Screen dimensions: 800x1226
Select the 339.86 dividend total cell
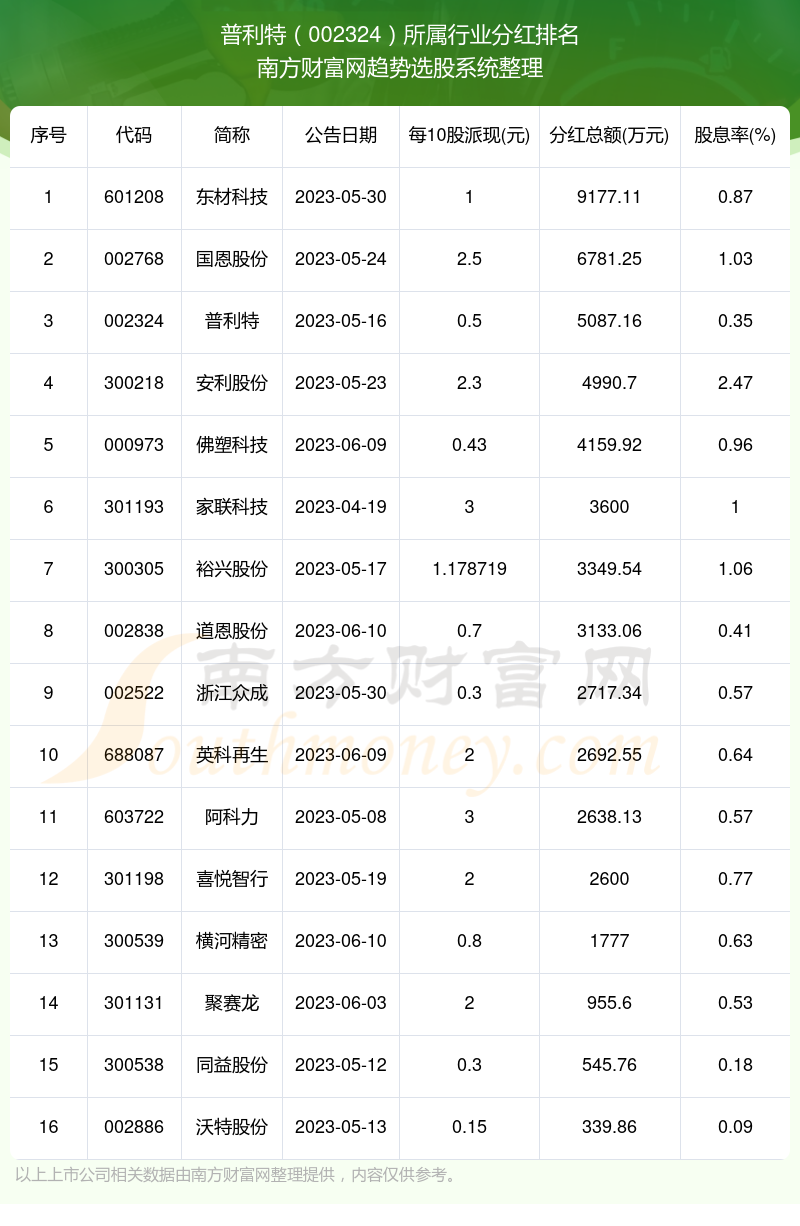[x=609, y=1127]
